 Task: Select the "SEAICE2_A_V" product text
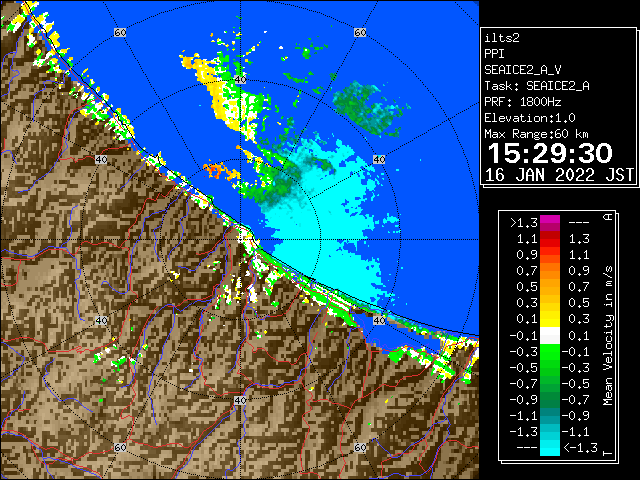coord(522,70)
